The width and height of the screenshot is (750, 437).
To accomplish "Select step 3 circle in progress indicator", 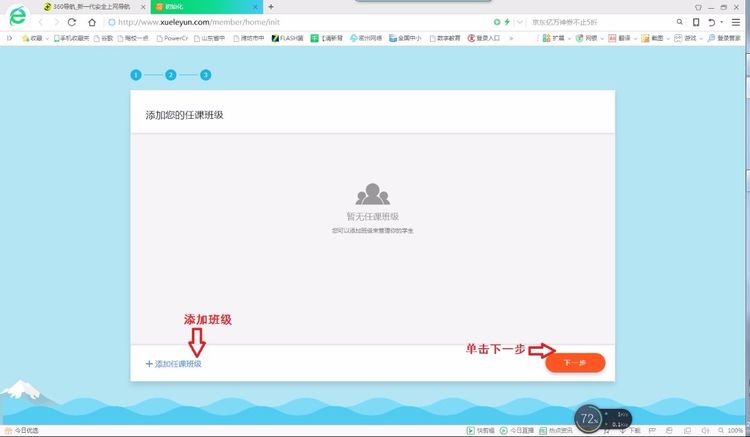I will (205, 75).
